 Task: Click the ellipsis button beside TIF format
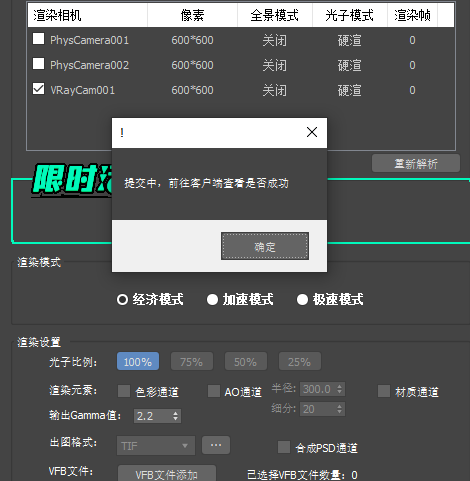click(216, 445)
